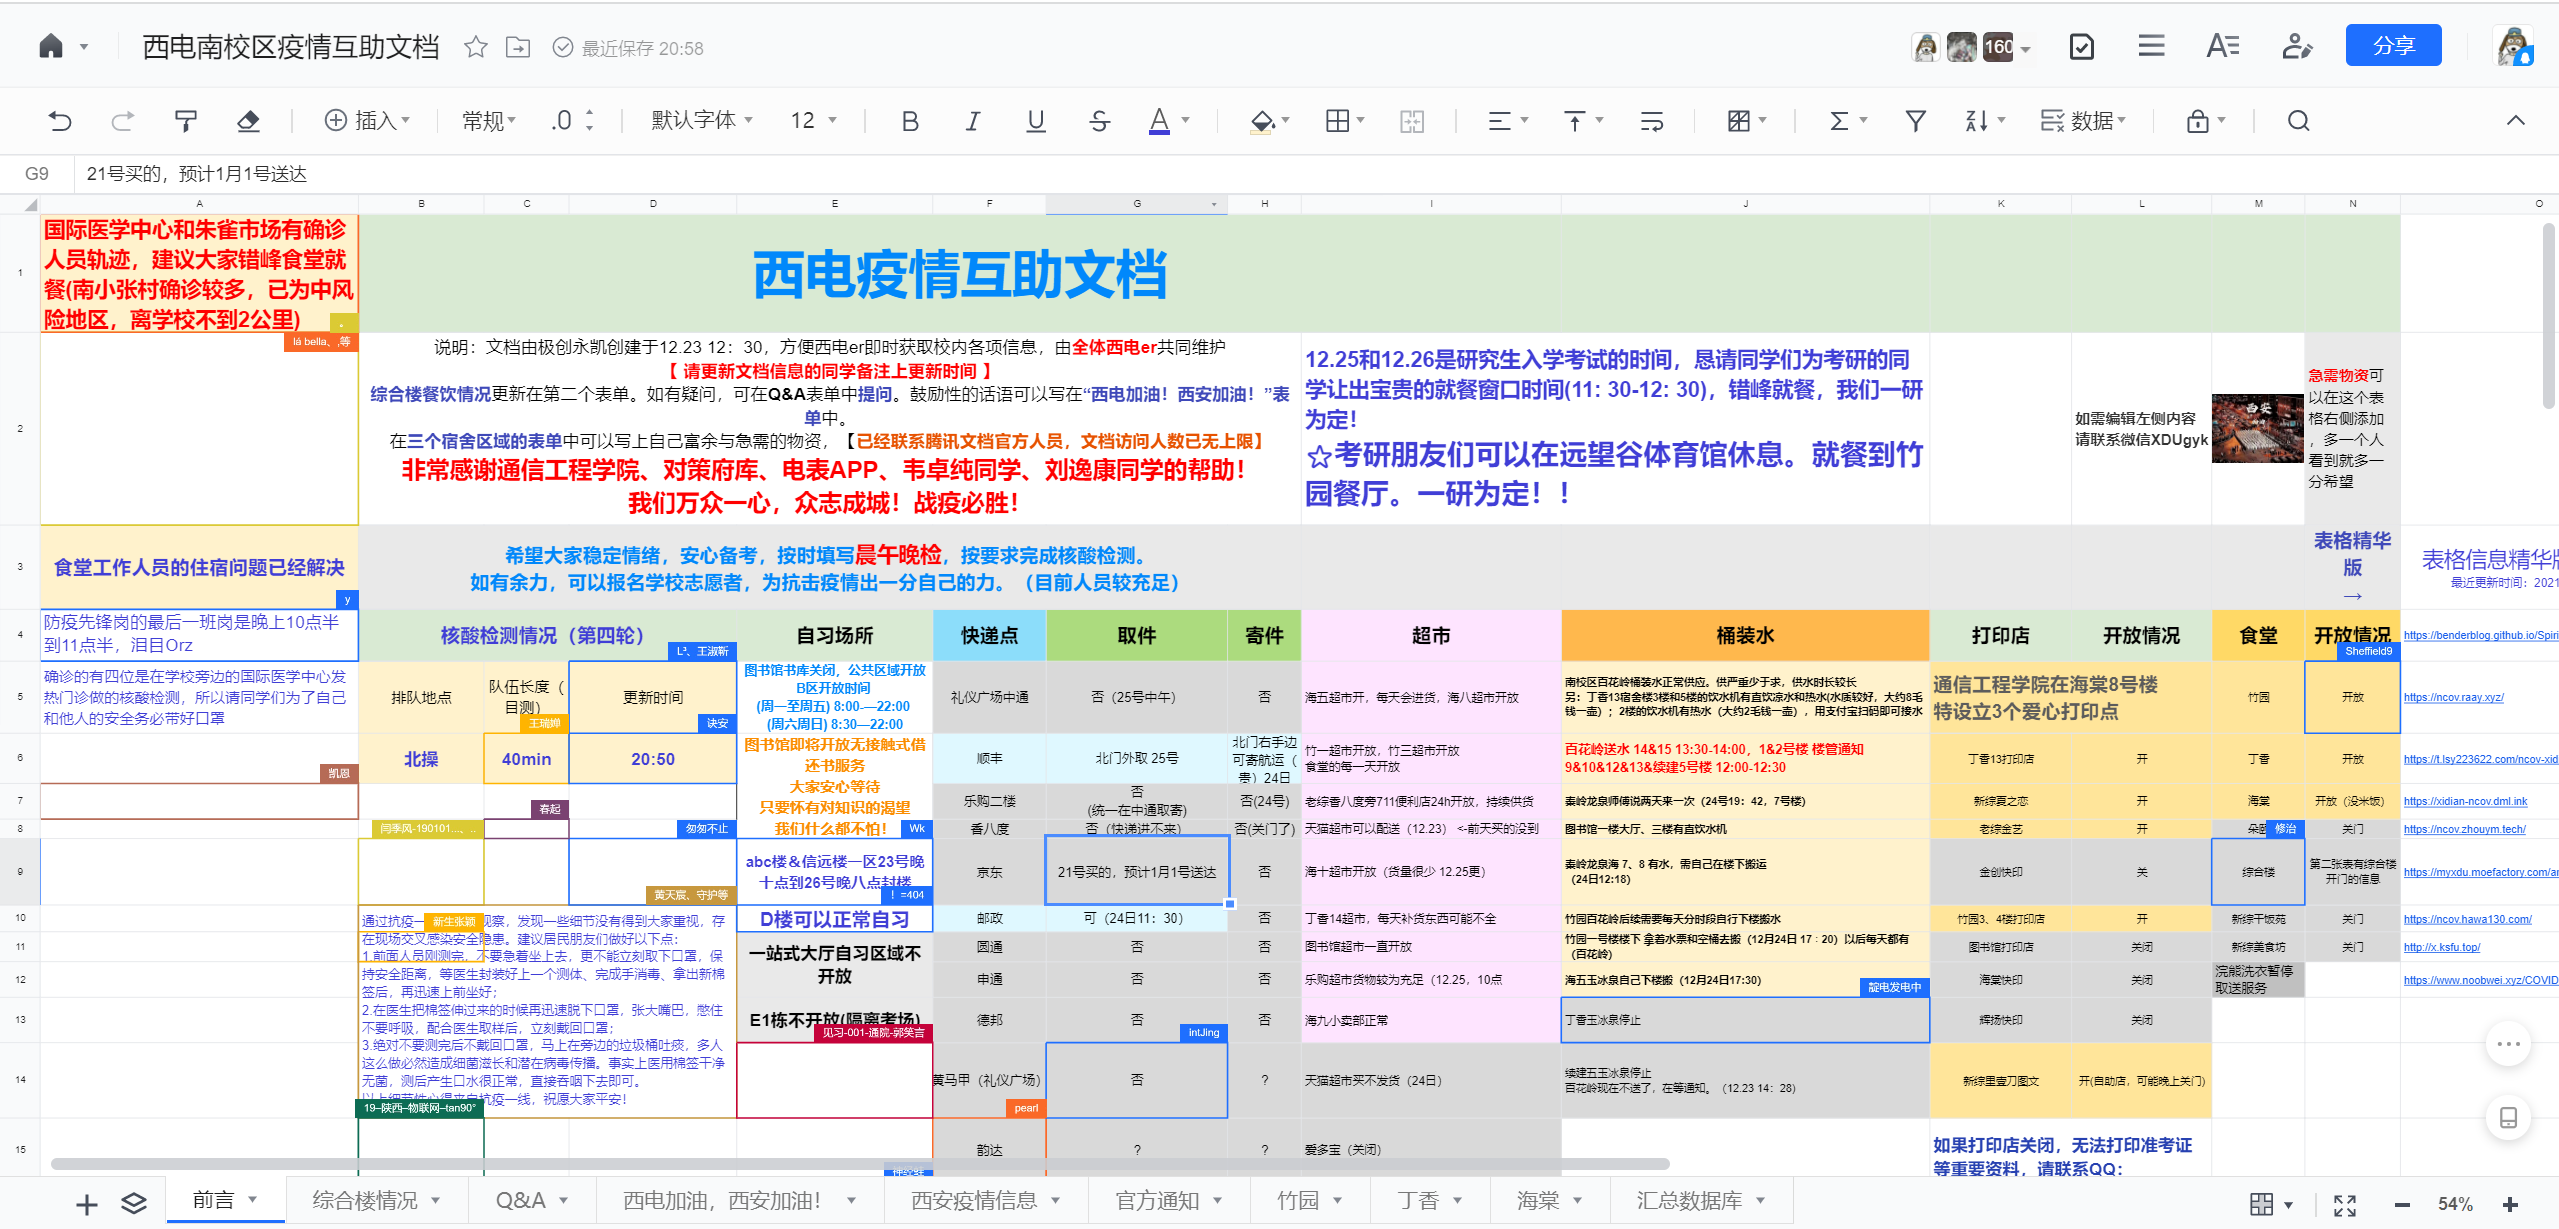Screen dimensions: 2559x1229
Task: Open the filter funnel tool
Action: point(1915,121)
